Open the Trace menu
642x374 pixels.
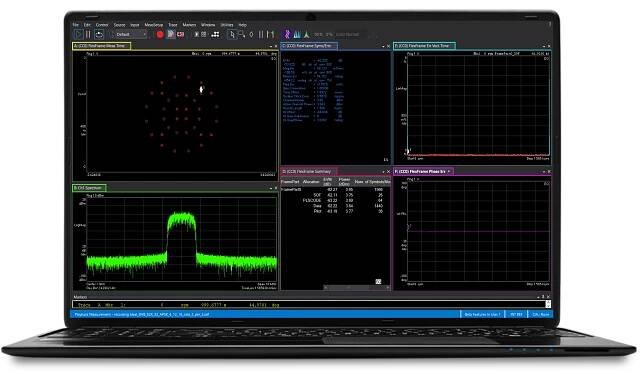point(173,25)
